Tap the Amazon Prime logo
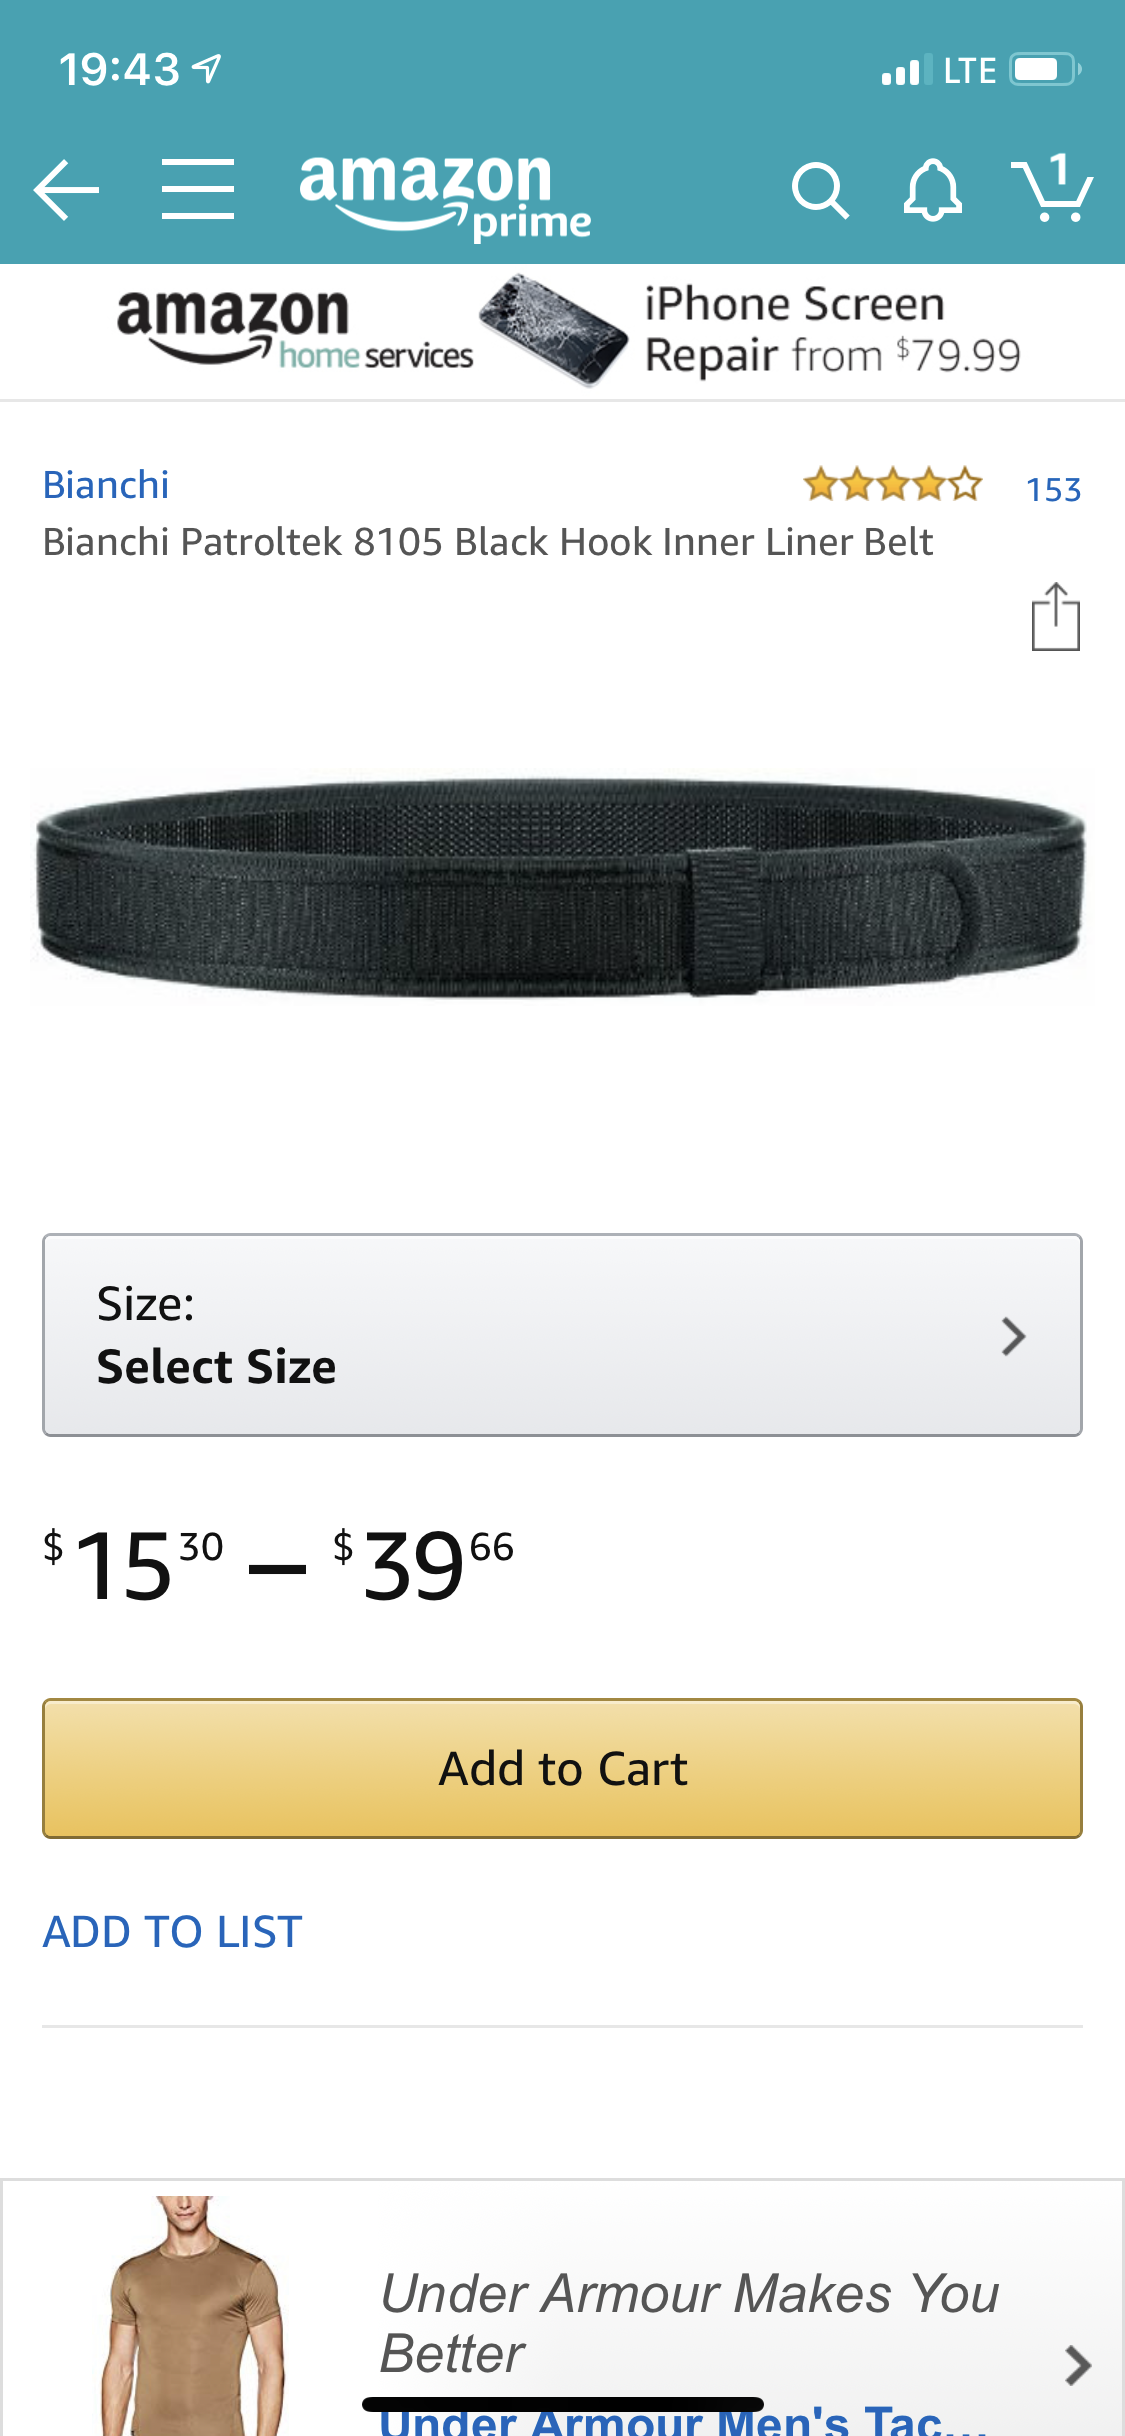Viewport: 1125px width, 2436px height. click(x=445, y=196)
